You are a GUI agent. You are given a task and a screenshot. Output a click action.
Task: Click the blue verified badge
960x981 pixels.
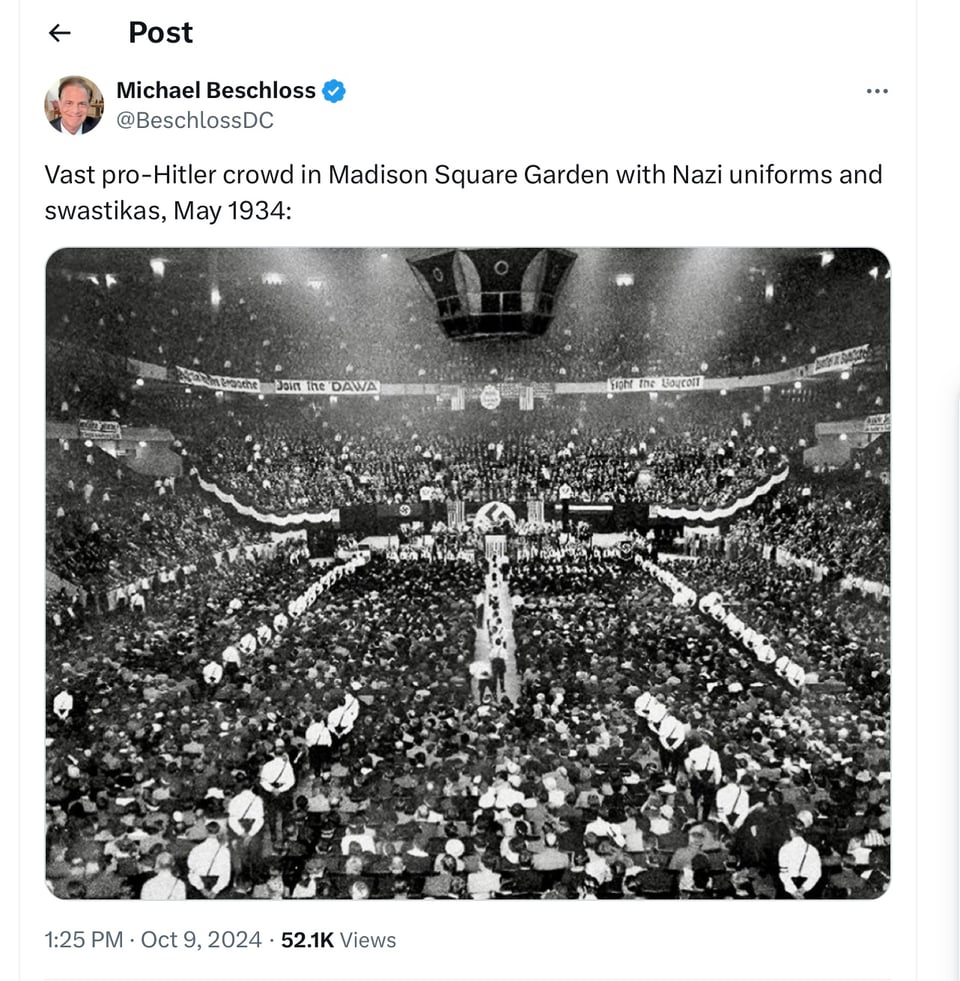click(334, 91)
